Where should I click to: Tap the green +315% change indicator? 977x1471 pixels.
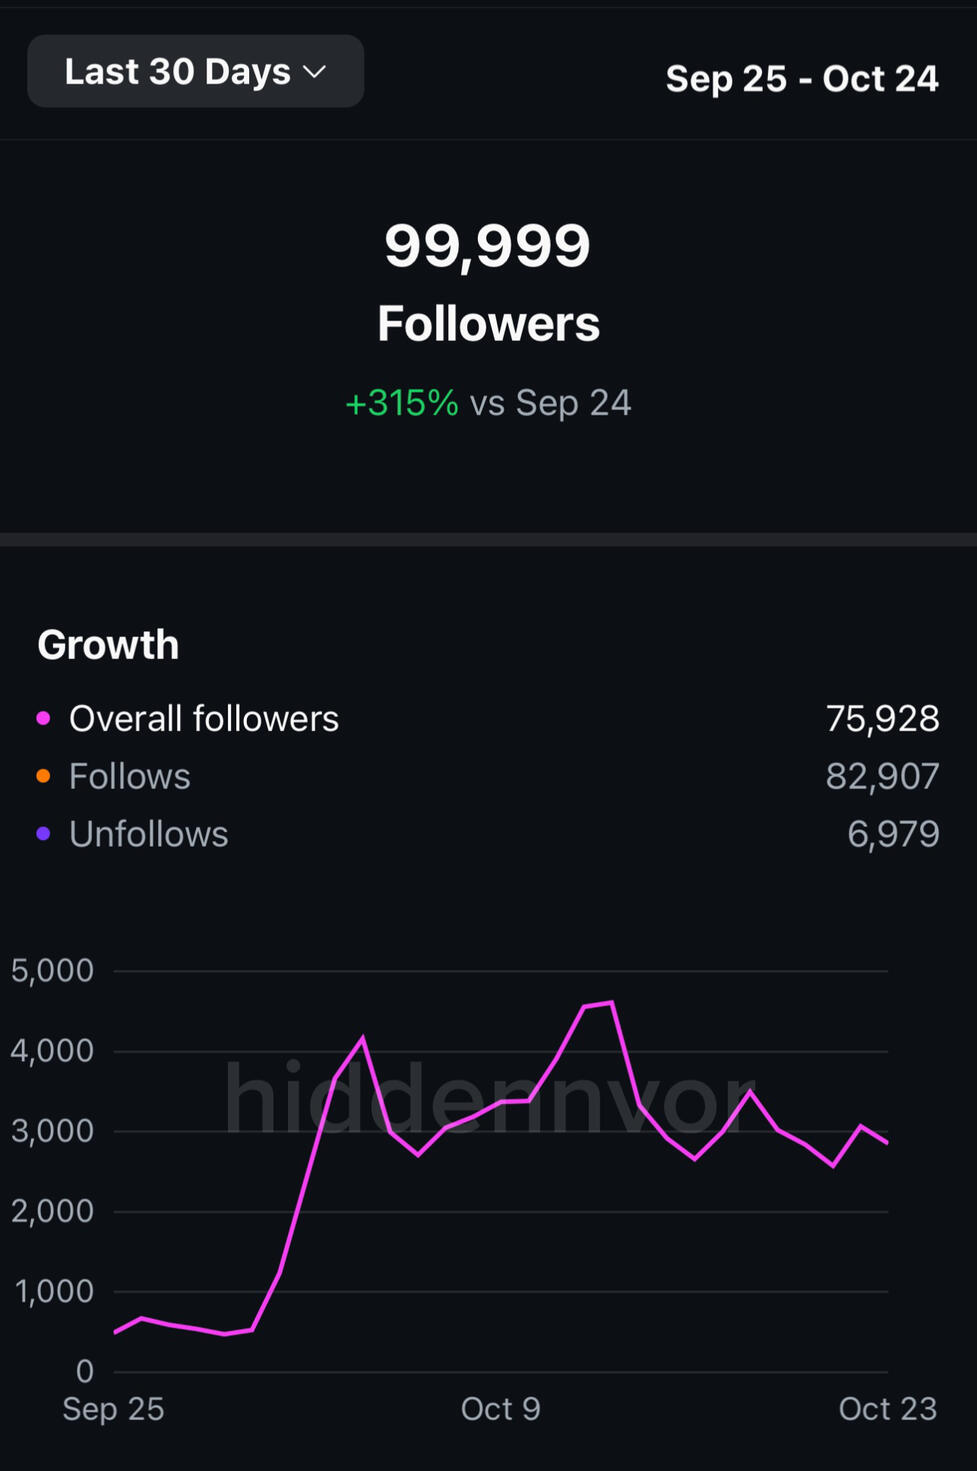[x=401, y=403]
